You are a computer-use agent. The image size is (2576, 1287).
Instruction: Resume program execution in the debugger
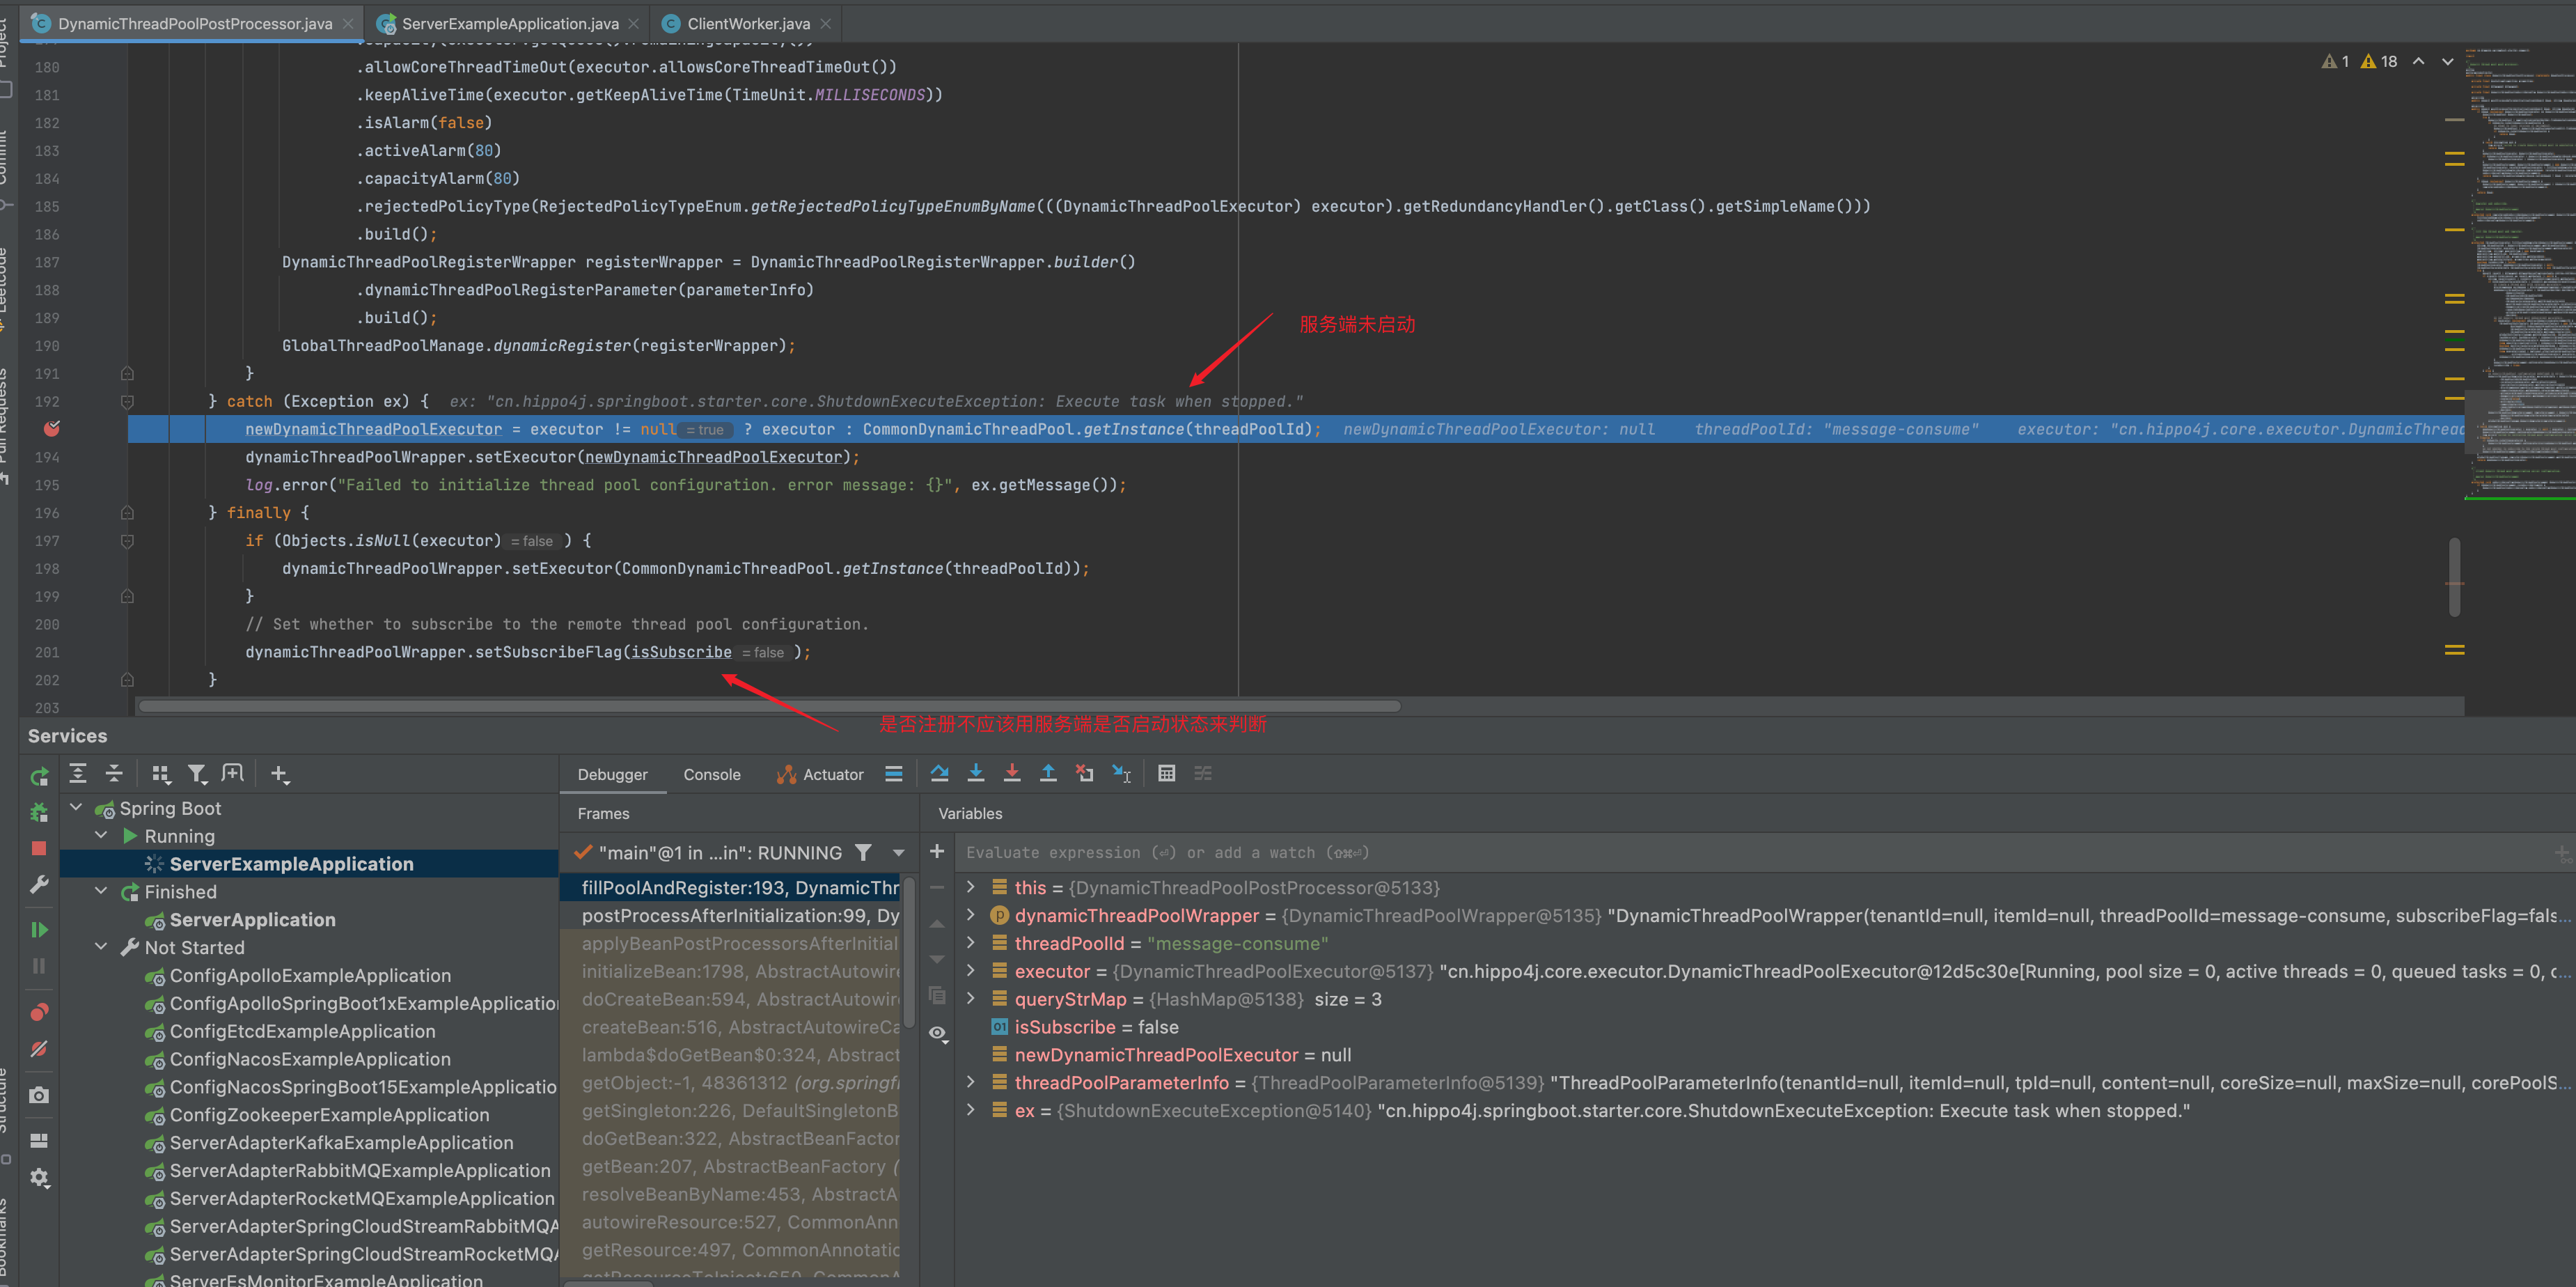39,929
